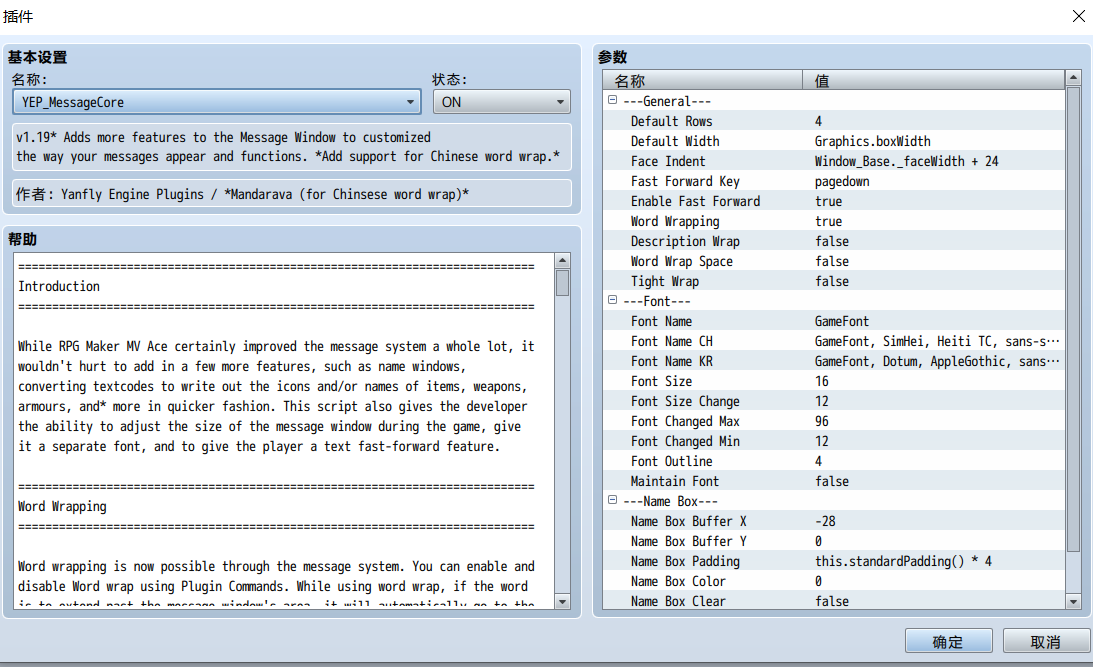The image size is (1093, 667).
Task: Click the help text scroll-down arrow
Action: click(x=563, y=601)
